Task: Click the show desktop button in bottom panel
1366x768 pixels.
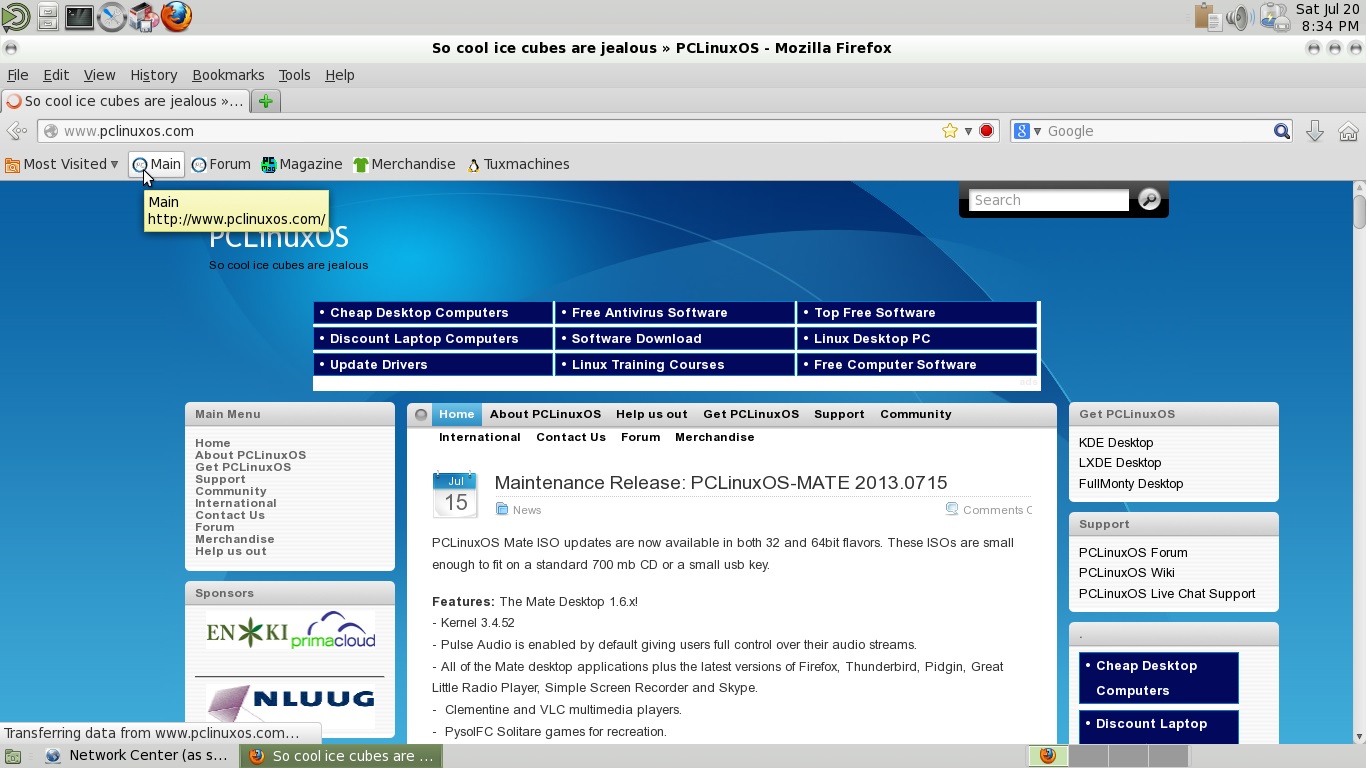Action: point(12,757)
